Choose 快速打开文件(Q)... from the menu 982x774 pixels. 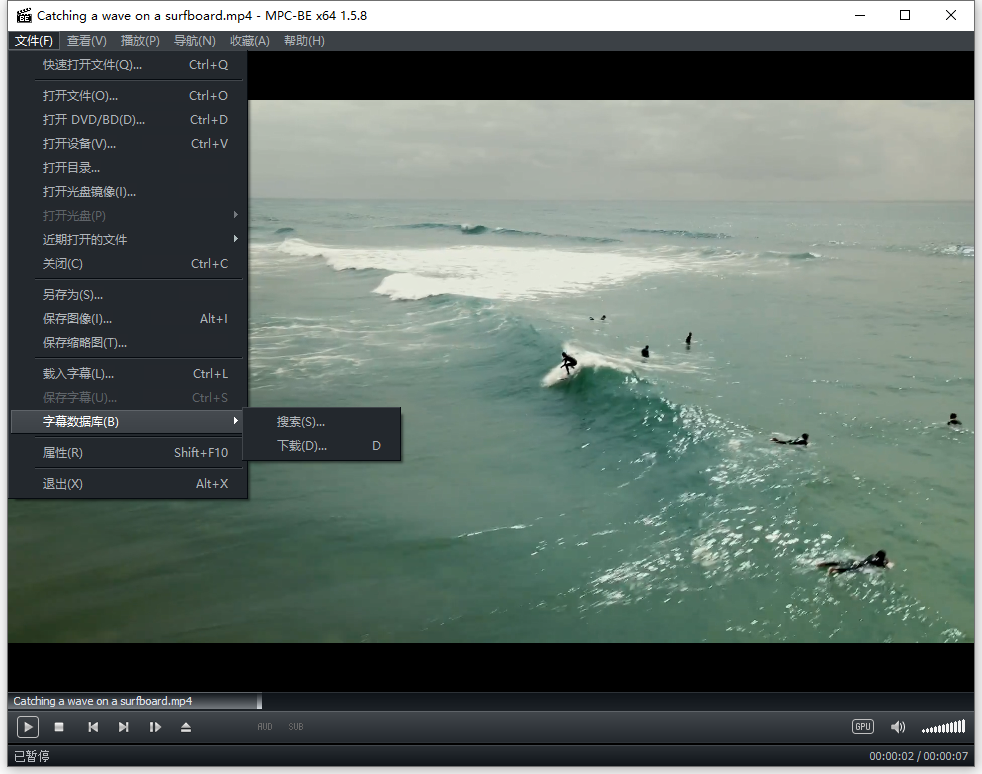(128, 64)
